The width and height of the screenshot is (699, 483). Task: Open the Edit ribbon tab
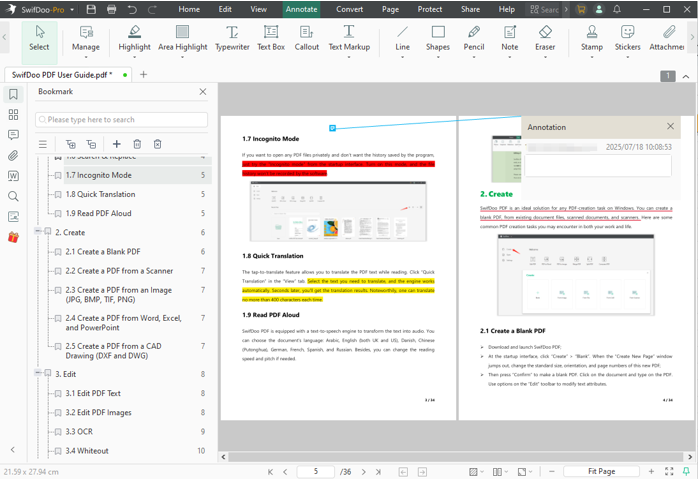225,9
